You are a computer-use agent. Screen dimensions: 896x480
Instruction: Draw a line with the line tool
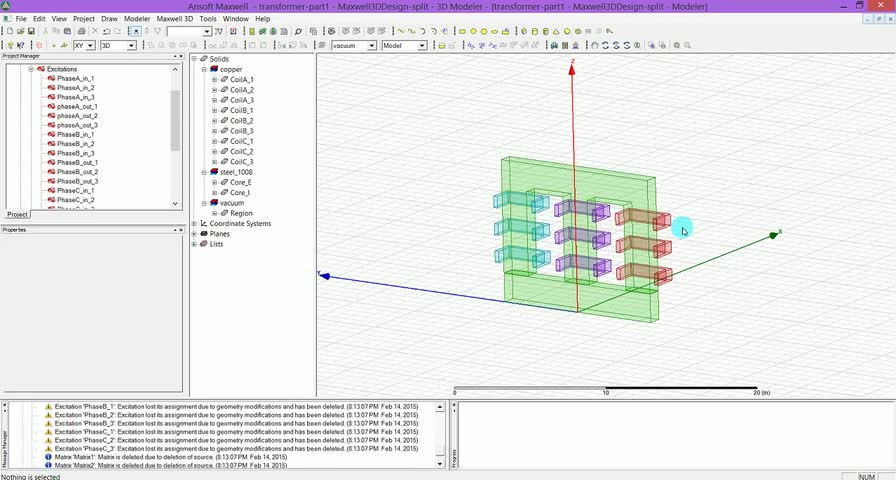[x=401, y=31]
